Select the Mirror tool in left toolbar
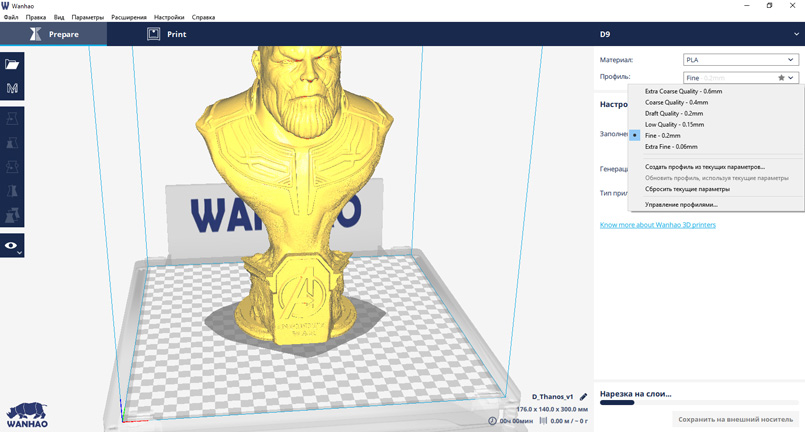 [x=12, y=191]
